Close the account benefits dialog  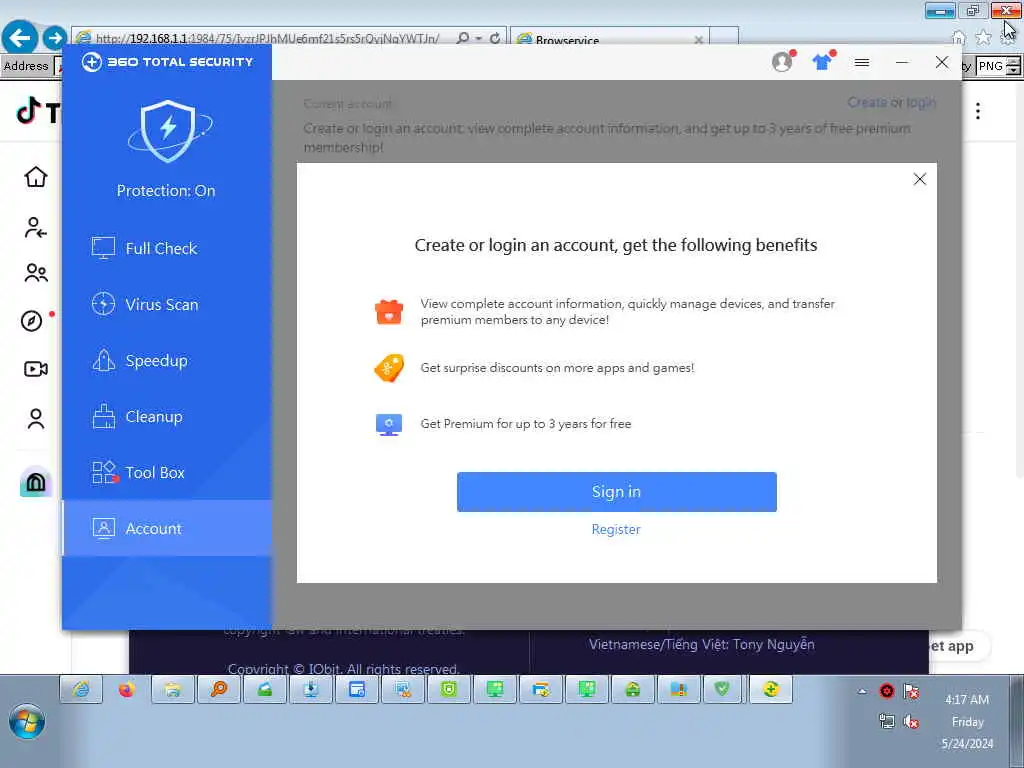pos(920,179)
